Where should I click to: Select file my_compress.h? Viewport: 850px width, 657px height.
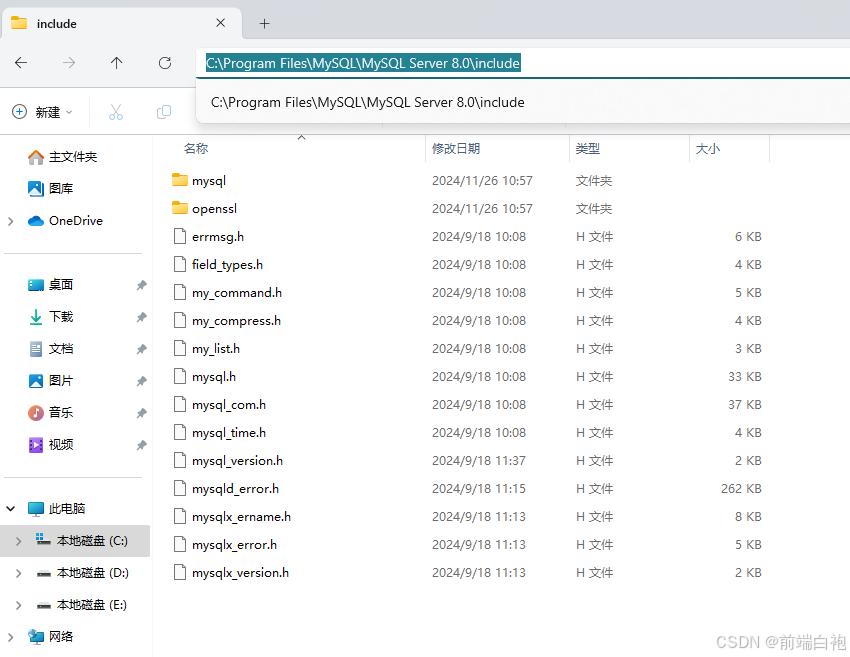click(x=227, y=321)
